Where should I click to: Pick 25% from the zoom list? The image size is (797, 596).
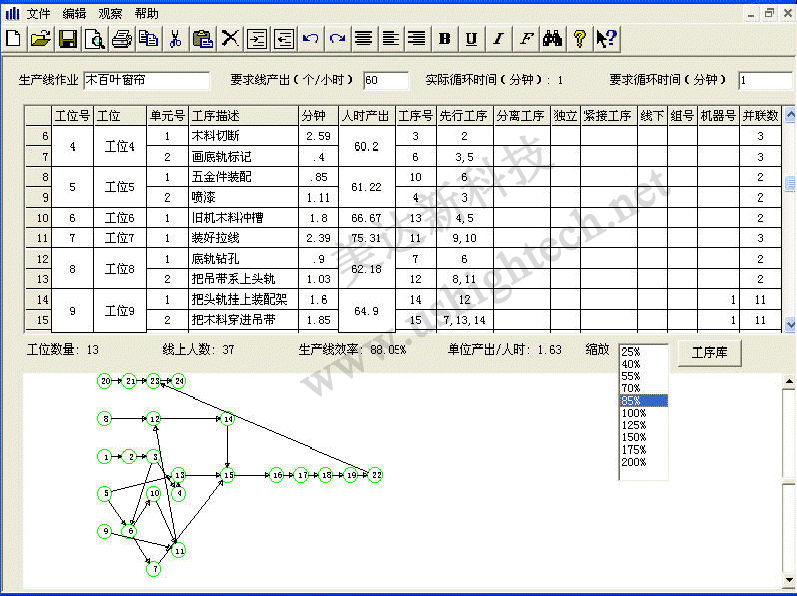[631, 352]
